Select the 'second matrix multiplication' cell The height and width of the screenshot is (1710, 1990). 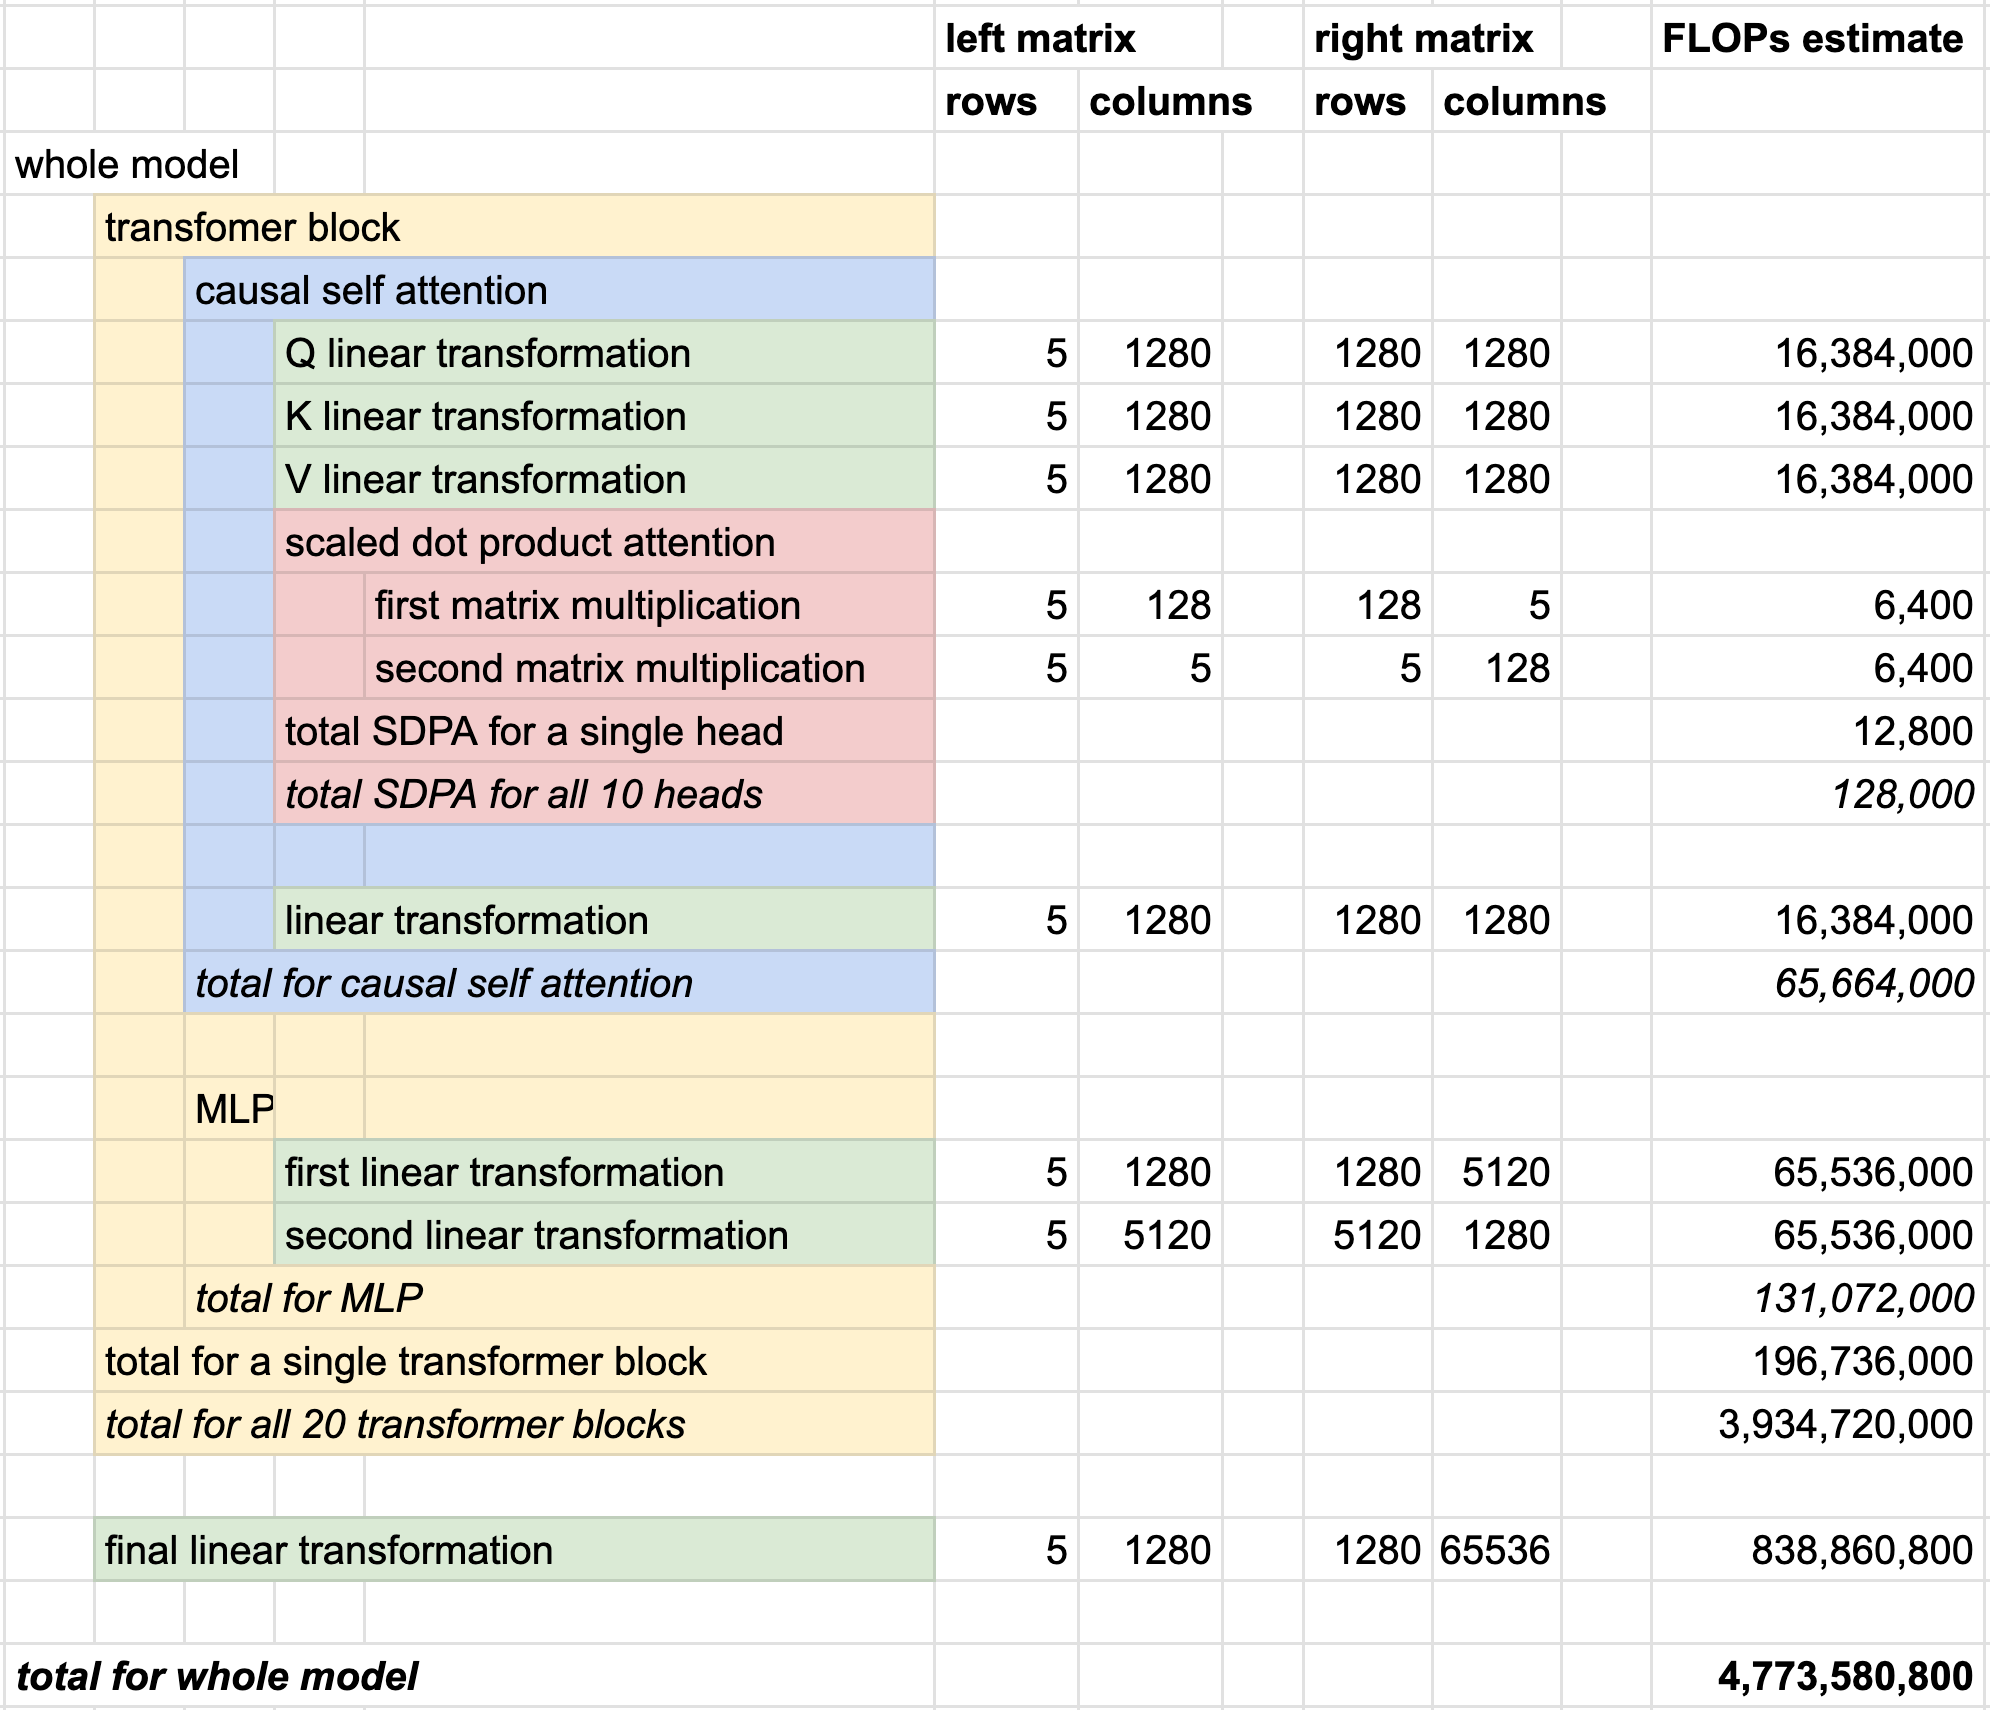pos(620,669)
